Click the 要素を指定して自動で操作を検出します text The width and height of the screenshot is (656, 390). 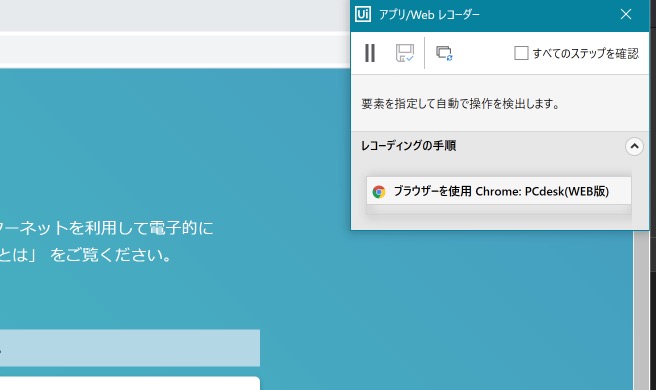pos(460,103)
